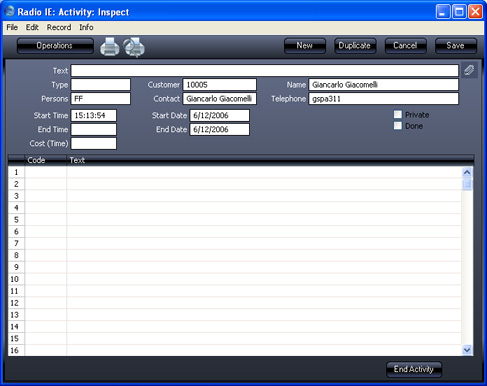This screenshot has width=487, height=386.
Task: Click the vertical scrollbar thumb
Action: pyautogui.click(x=467, y=184)
